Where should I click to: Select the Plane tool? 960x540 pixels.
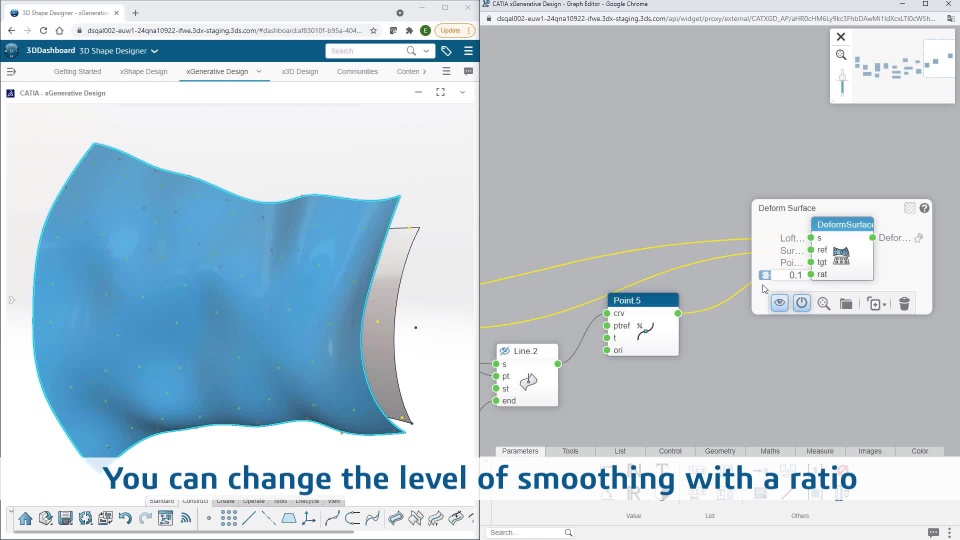[289, 519]
